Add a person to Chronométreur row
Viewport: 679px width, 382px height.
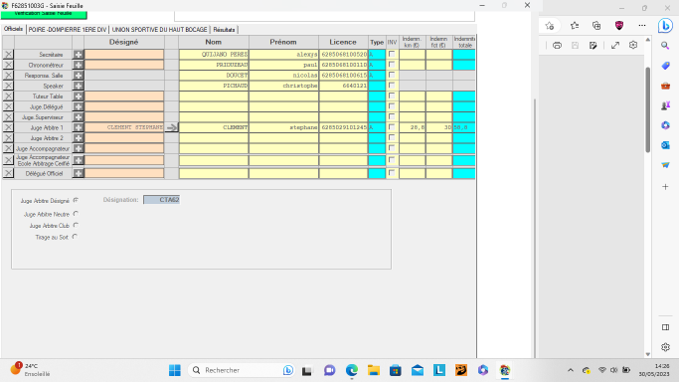(78, 65)
